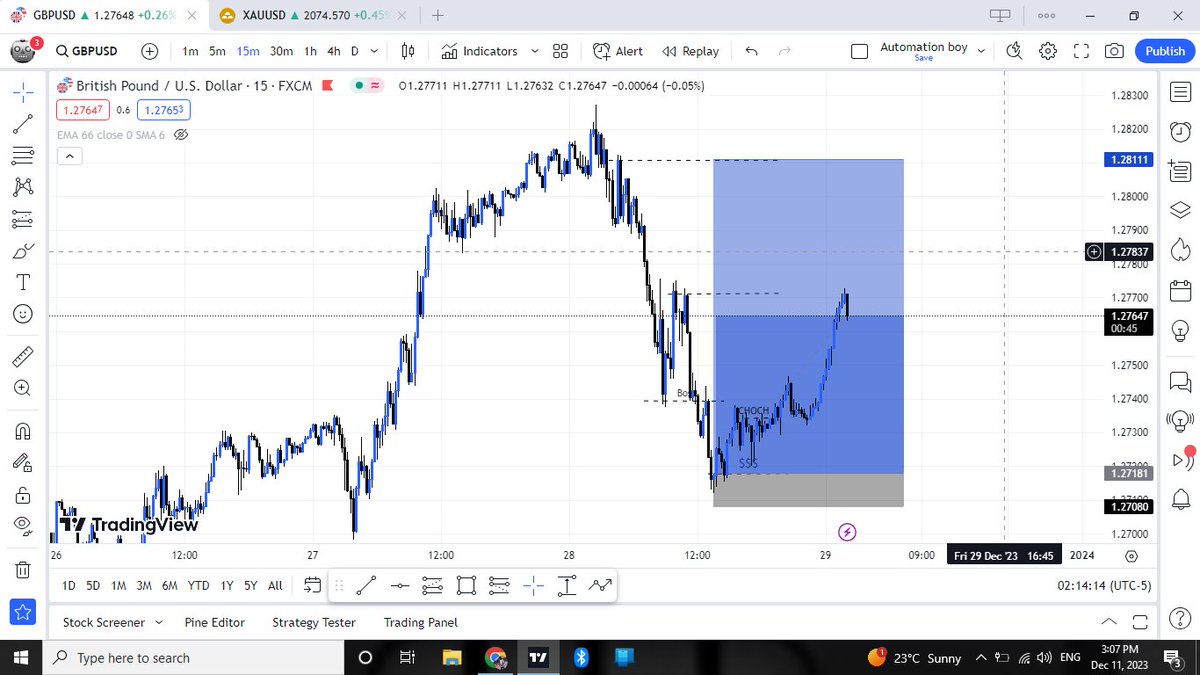Redo the last undone action
This screenshot has height=675, width=1200.
785,51
